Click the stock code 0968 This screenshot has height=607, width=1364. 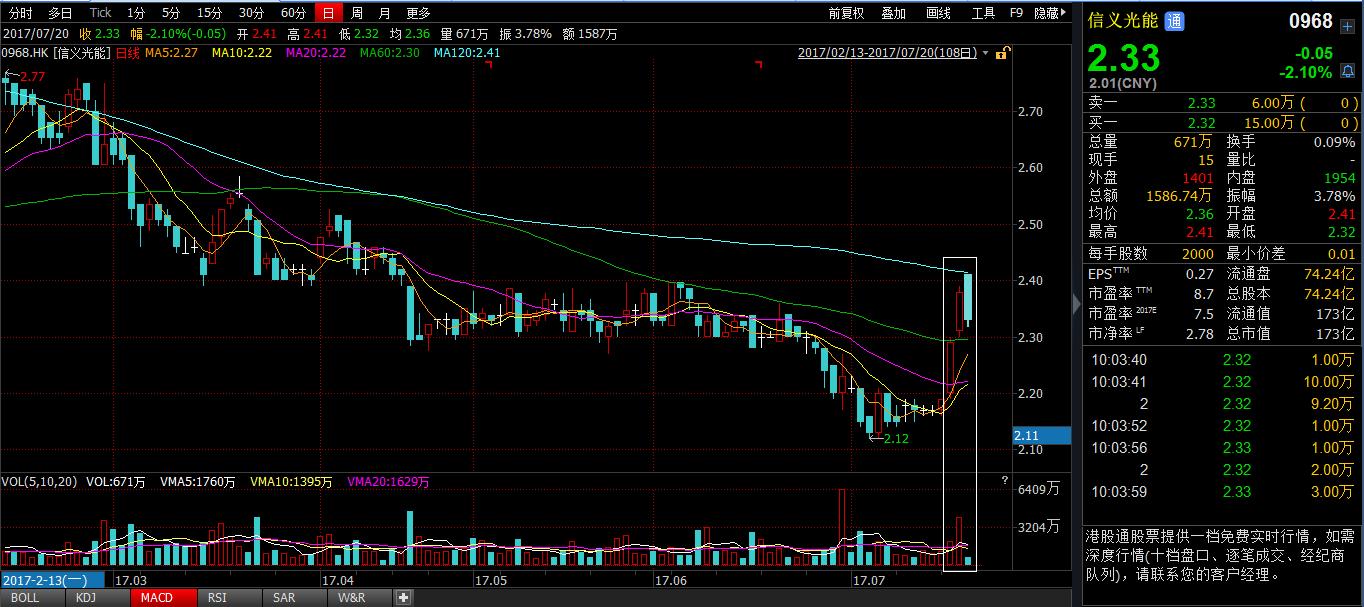(1310, 21)
